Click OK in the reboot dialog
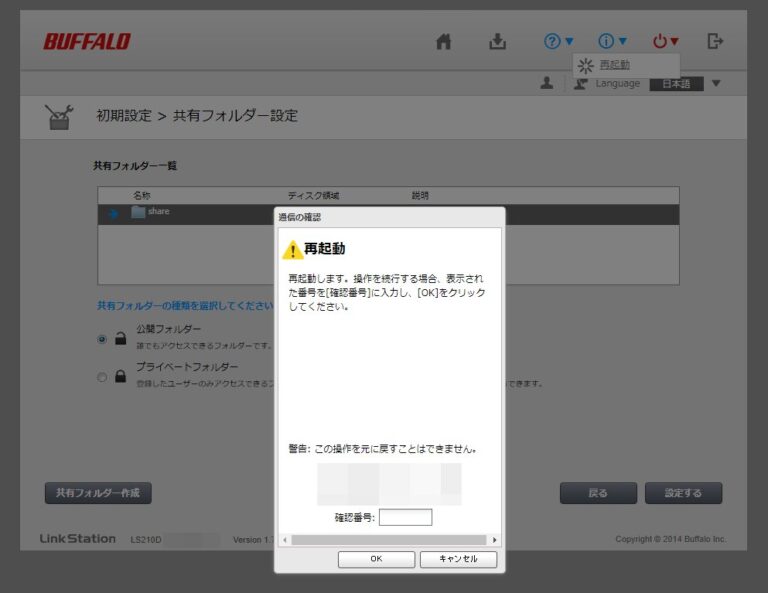 (376, 559)
